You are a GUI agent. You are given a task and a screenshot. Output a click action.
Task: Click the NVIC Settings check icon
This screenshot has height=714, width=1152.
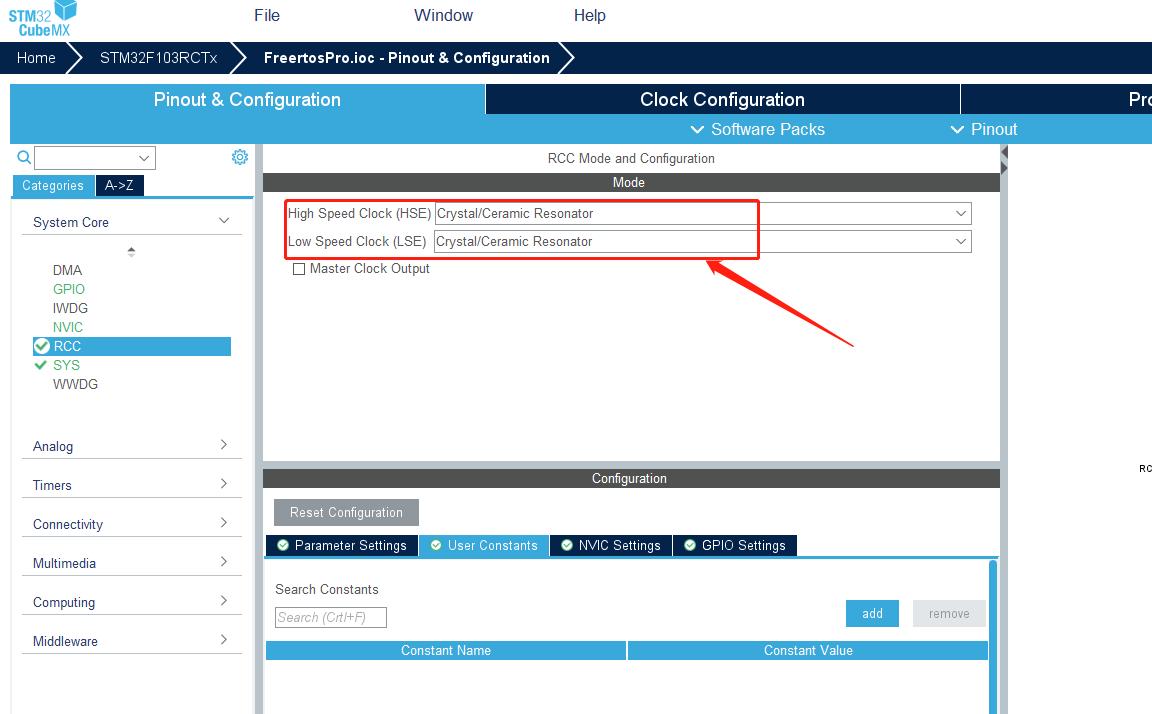pyautogui.click(x=566, y=545)
